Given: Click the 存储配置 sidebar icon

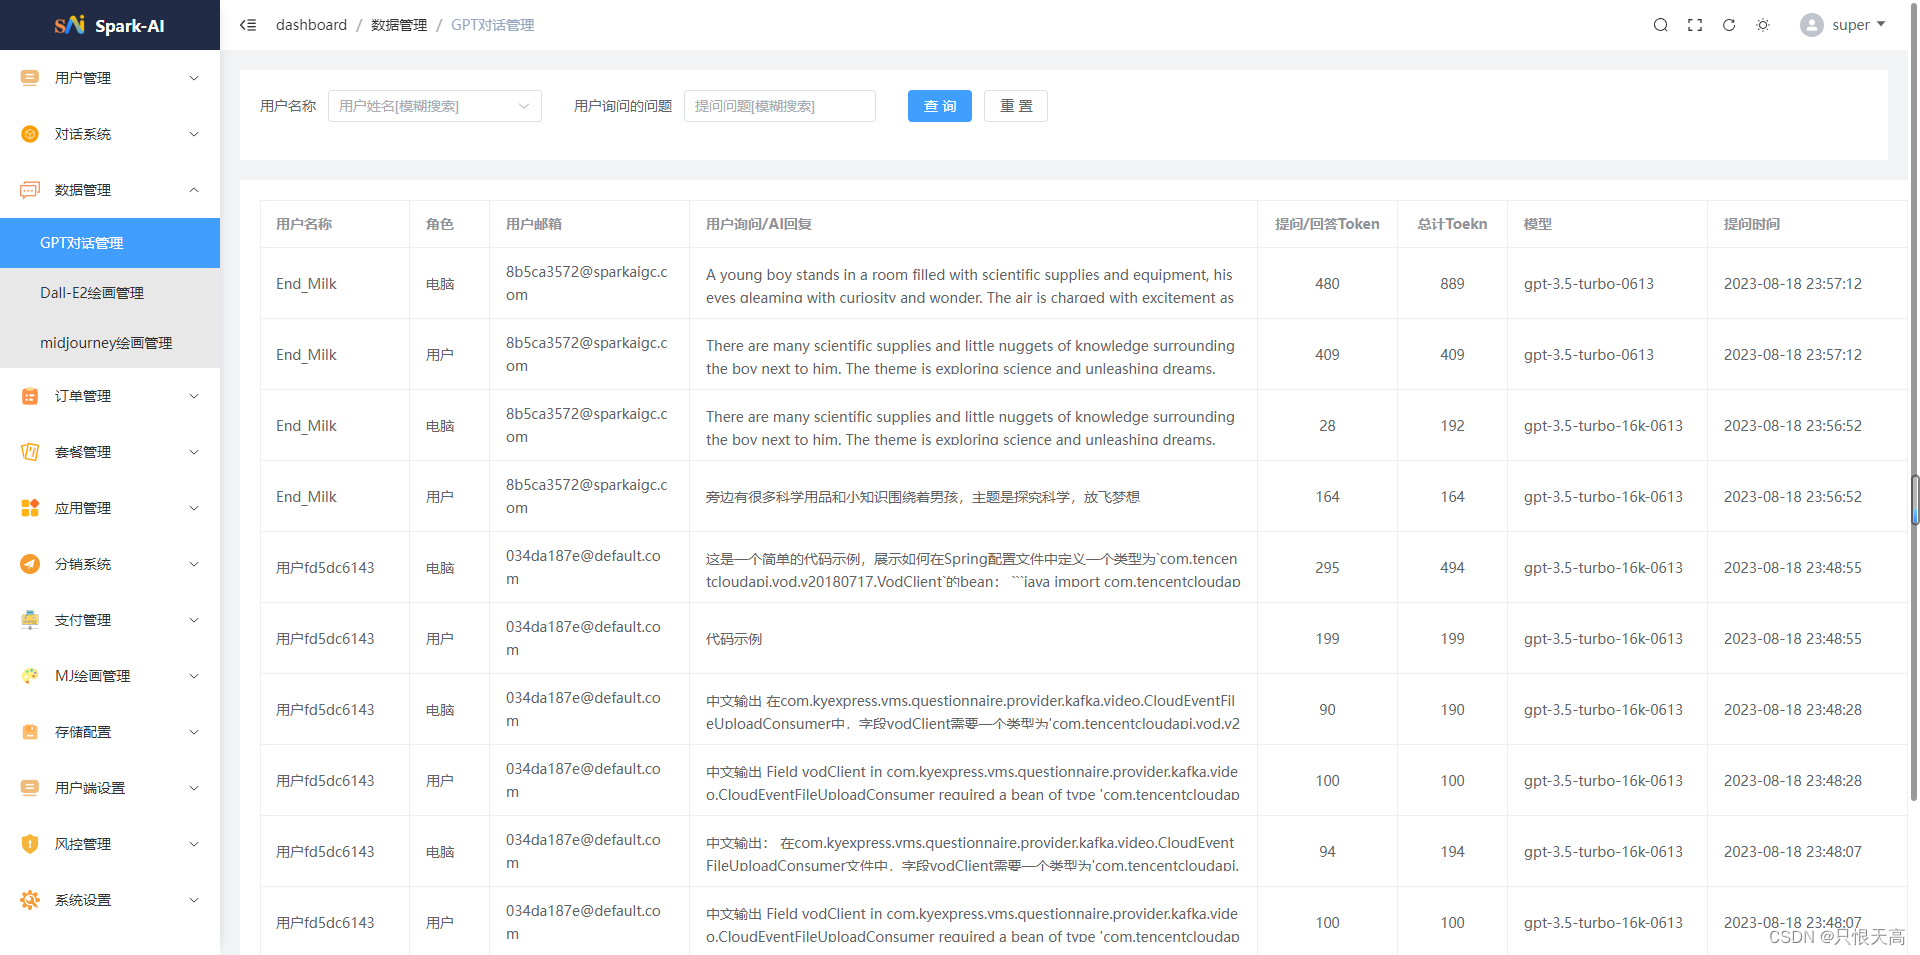Looking at the screenshot, I should [x=30, y=732].
